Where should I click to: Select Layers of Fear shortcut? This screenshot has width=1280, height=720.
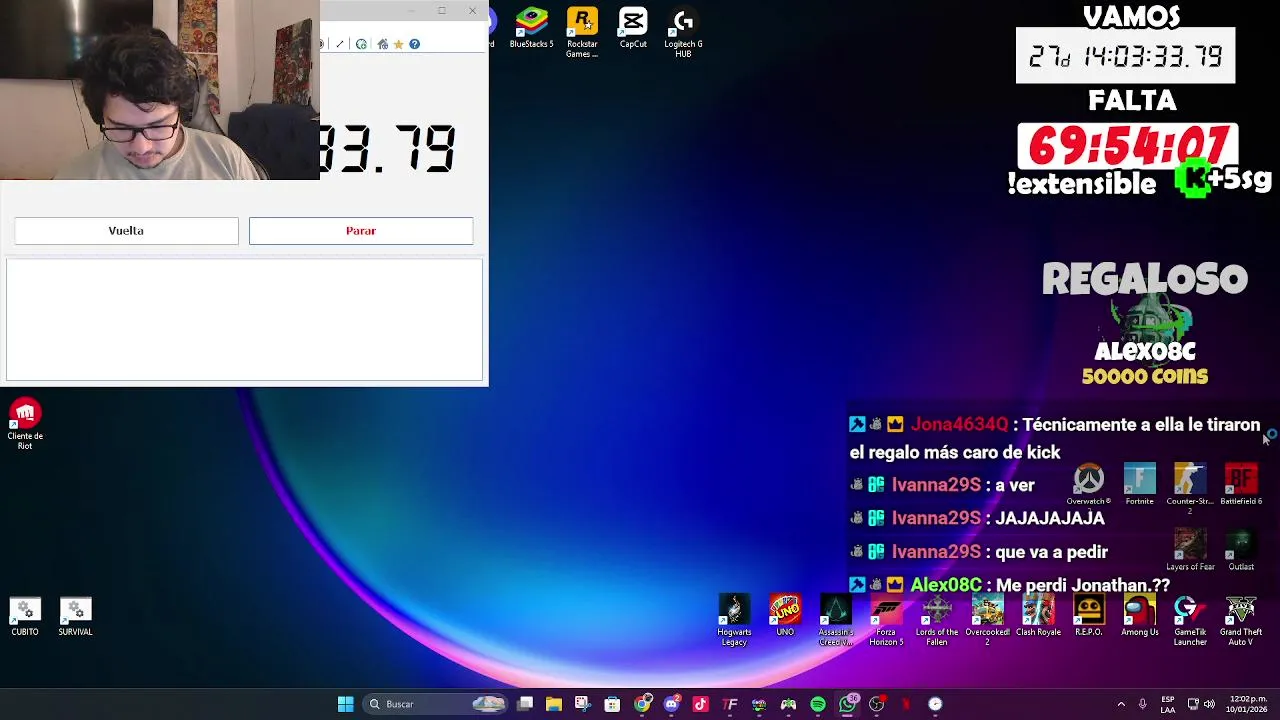(1190, 551)
